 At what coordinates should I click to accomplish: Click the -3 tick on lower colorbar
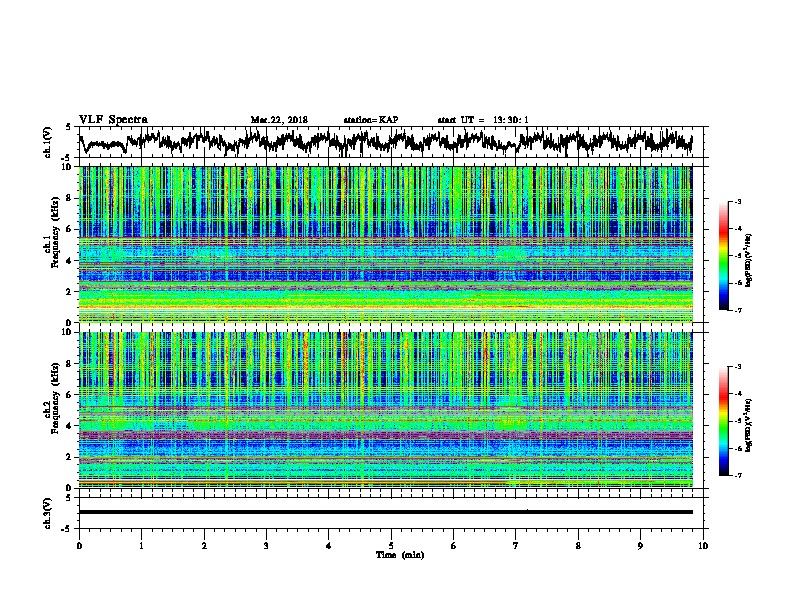click(x=737, y=367)
